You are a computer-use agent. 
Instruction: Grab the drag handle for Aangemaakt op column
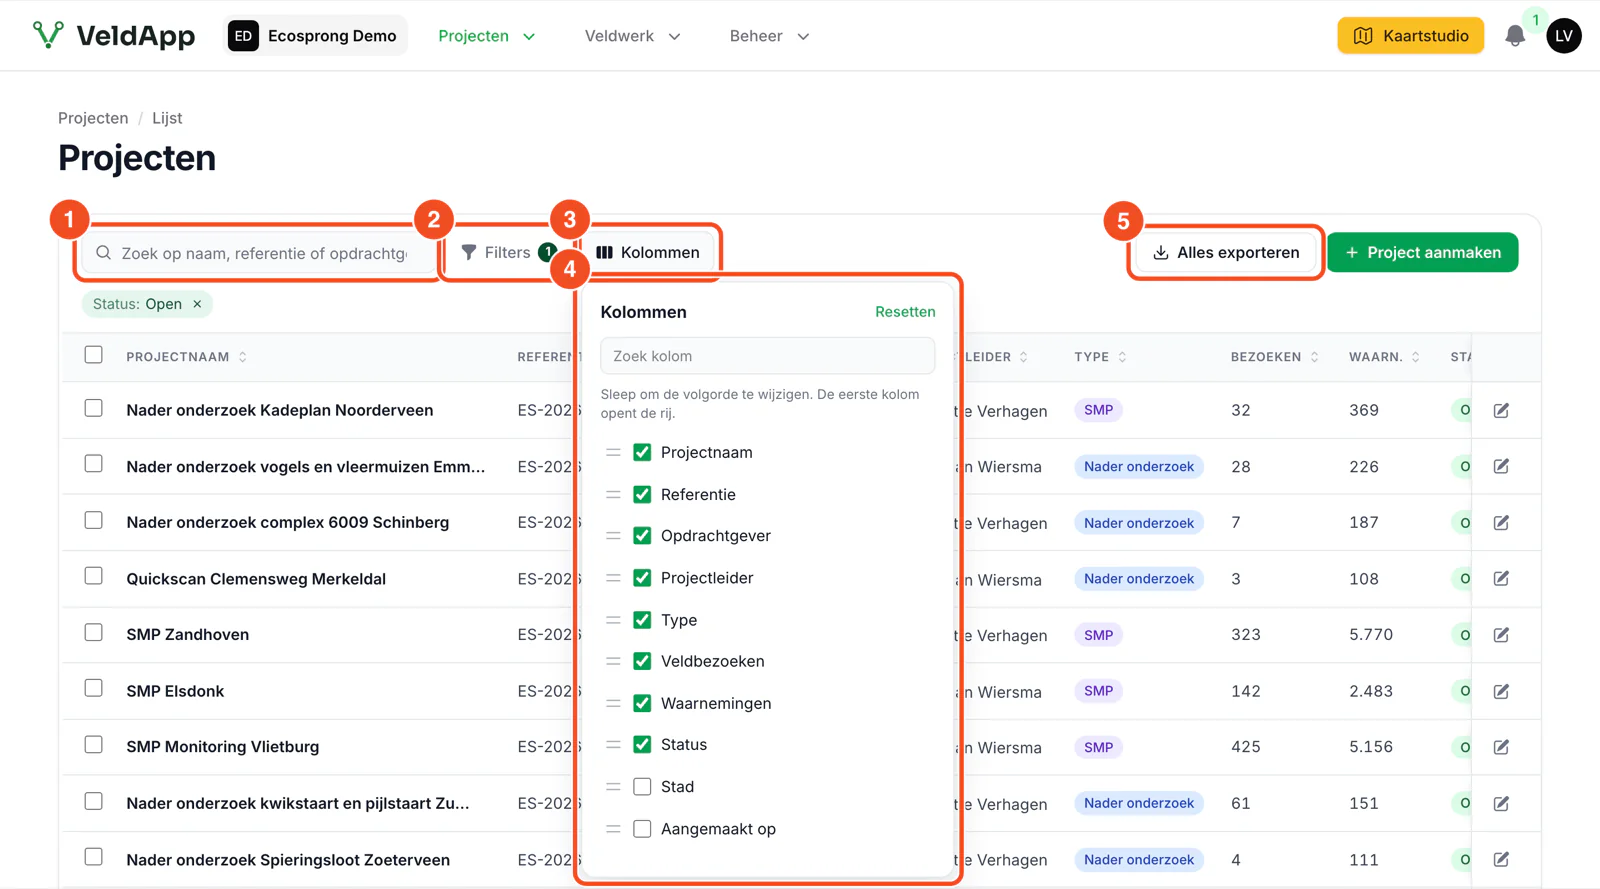(x=613, y=829)
